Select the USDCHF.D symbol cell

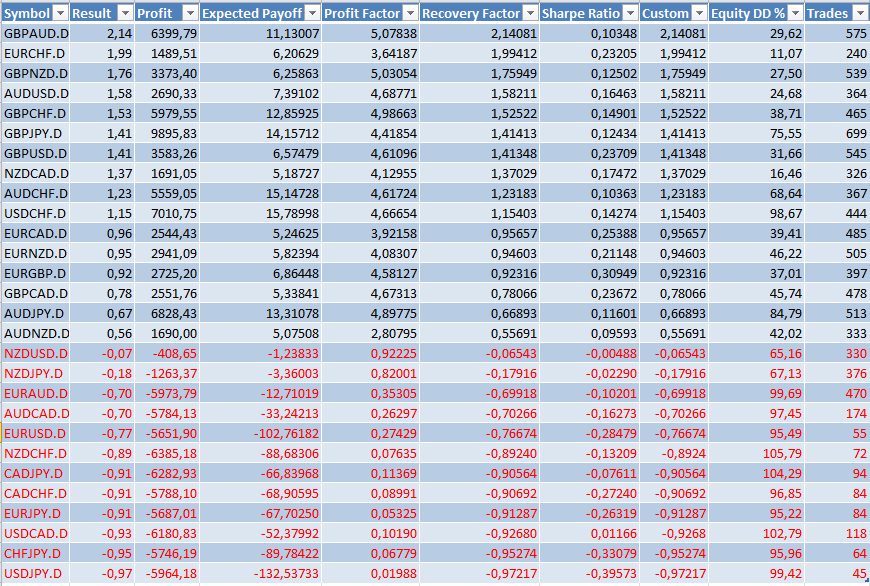point(35,213)
